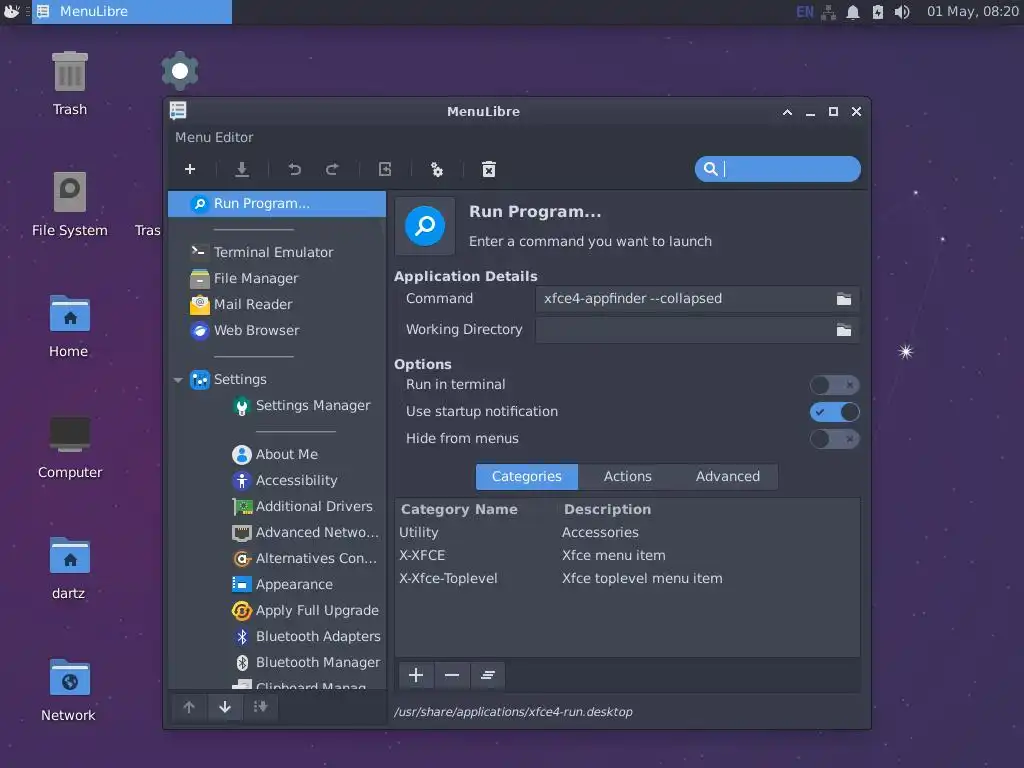Disable Use startup notification switch
The width and height of the screenshot is (1024, 768).
click(x=834, y=412)
